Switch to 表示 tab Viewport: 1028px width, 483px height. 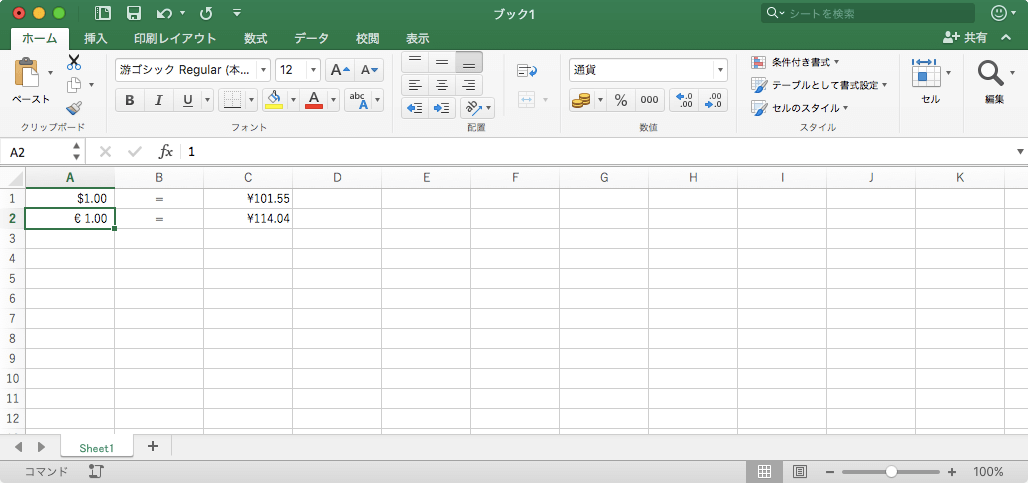pos(418,39)
